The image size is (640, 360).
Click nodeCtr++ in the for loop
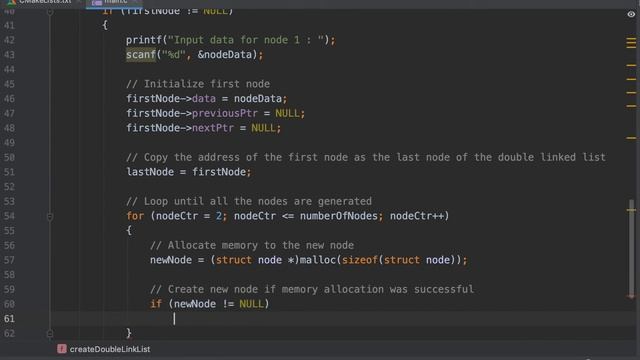point(417,216)
